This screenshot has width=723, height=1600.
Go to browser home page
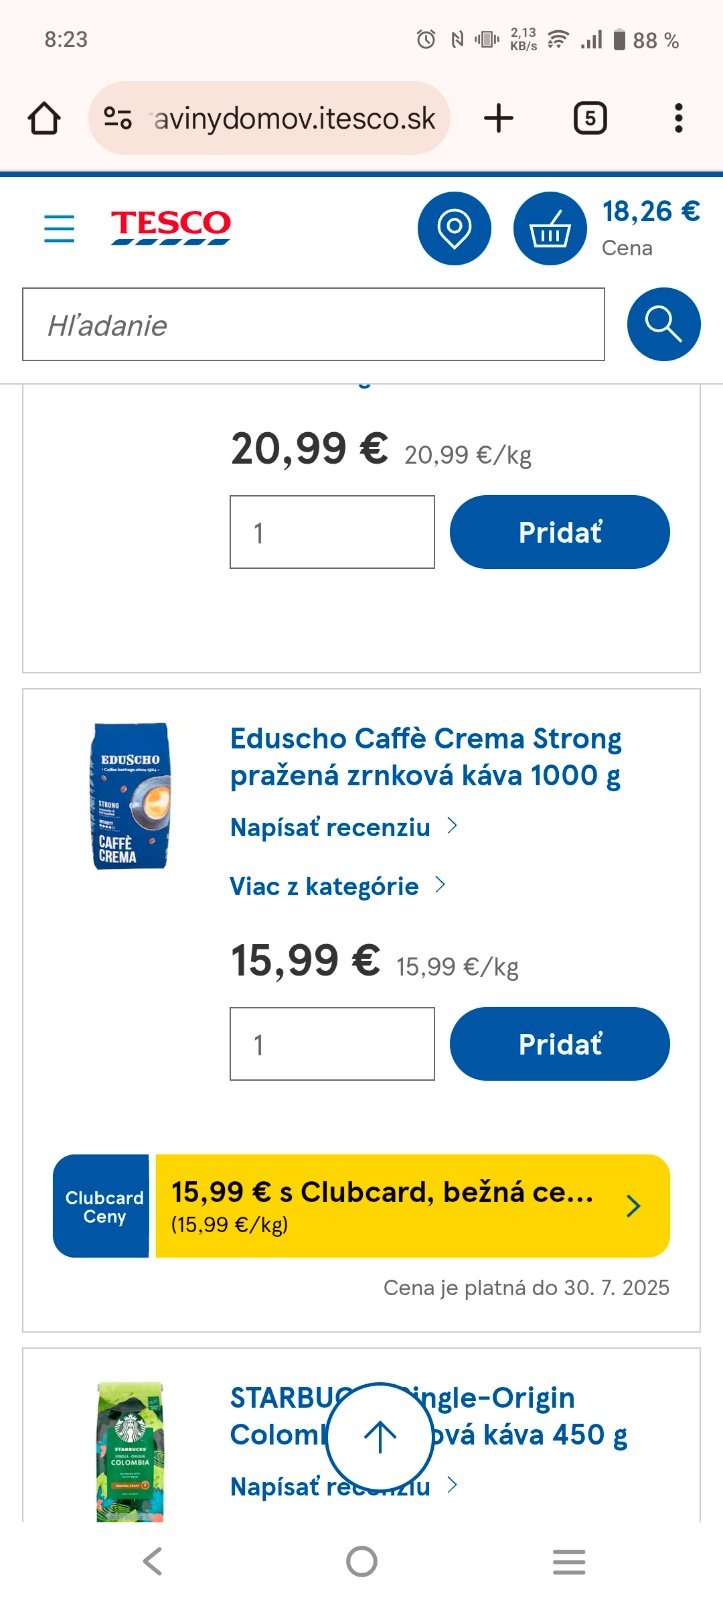coord(44,119)
